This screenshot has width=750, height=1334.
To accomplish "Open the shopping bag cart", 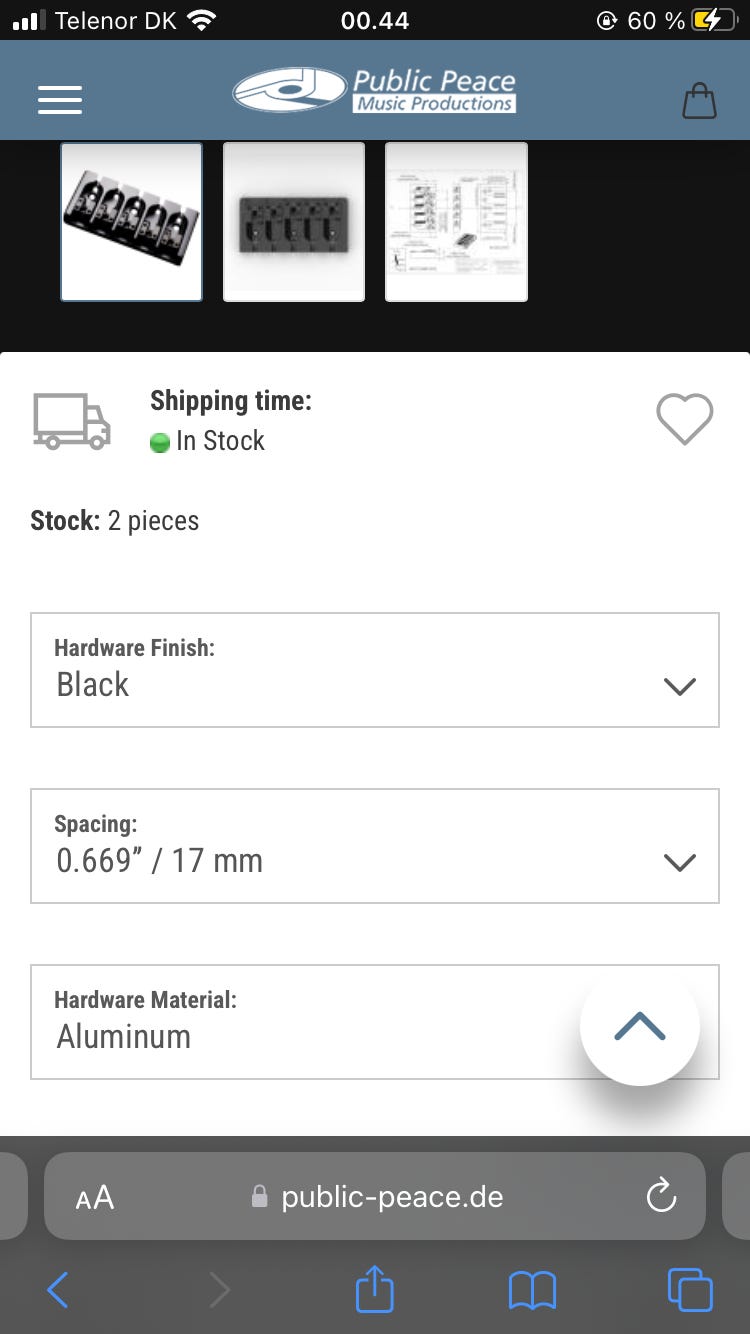I will tap(699, 100).
